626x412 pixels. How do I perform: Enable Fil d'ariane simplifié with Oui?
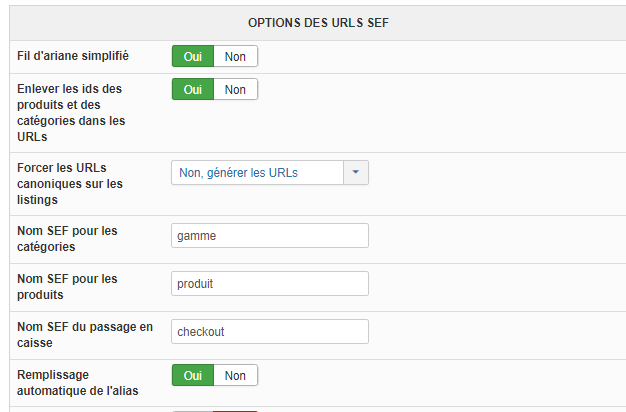pyautogui.click(x=193, y=57)
